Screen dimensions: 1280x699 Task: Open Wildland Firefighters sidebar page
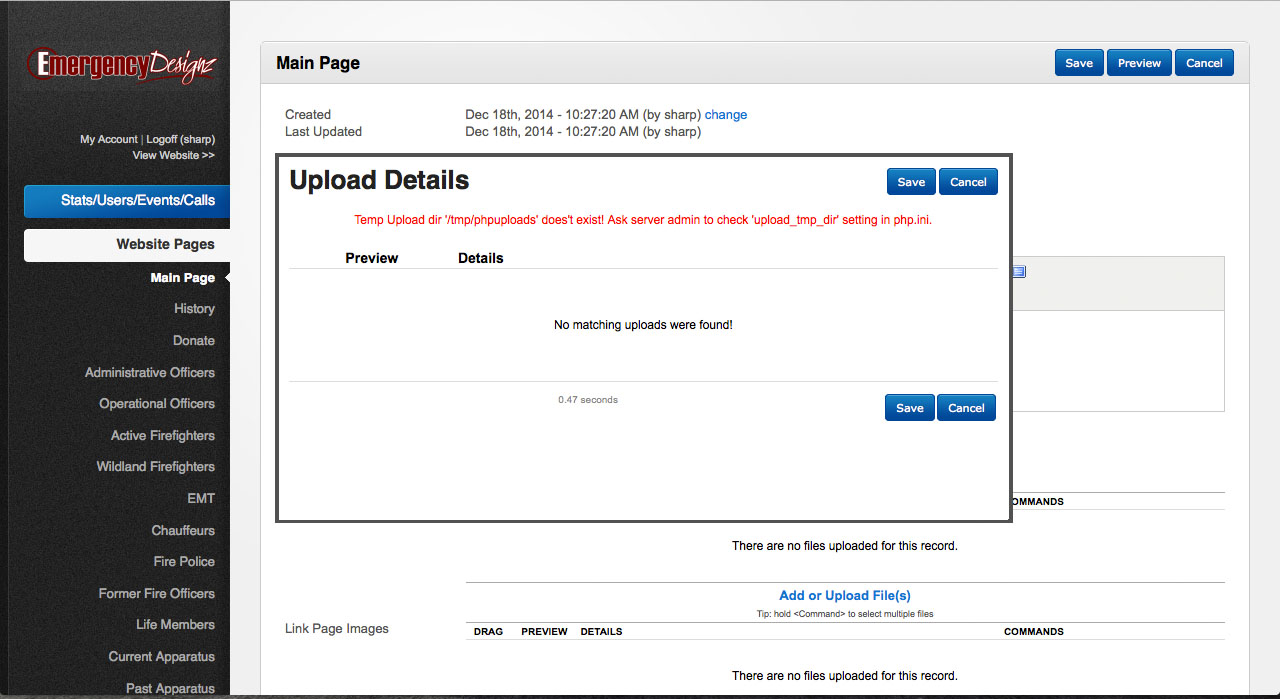pos(155,466)
